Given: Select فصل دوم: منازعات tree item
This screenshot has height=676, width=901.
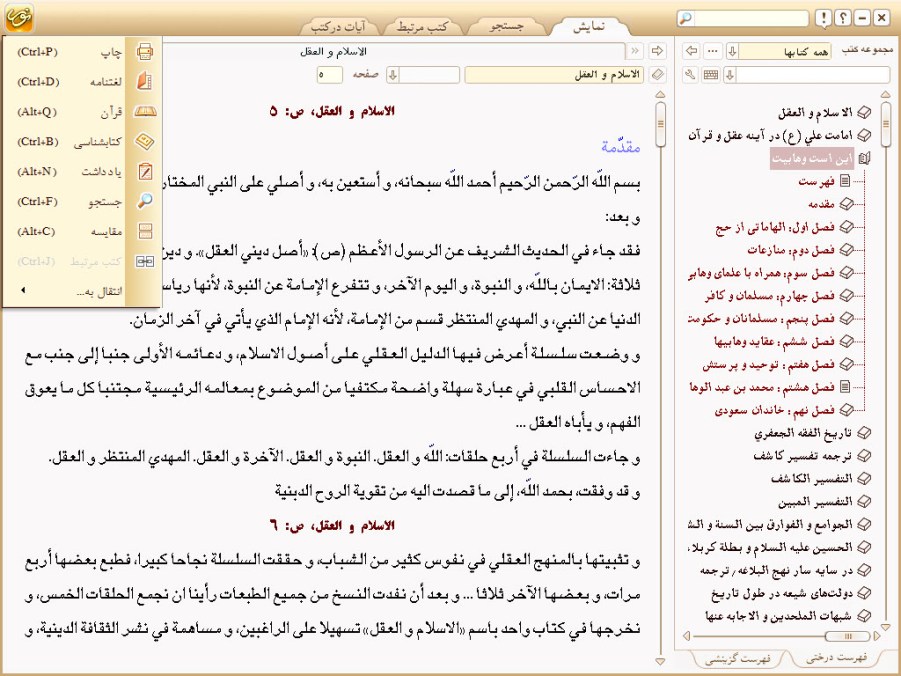Looking at the screenshot, I should pos(791,250).
